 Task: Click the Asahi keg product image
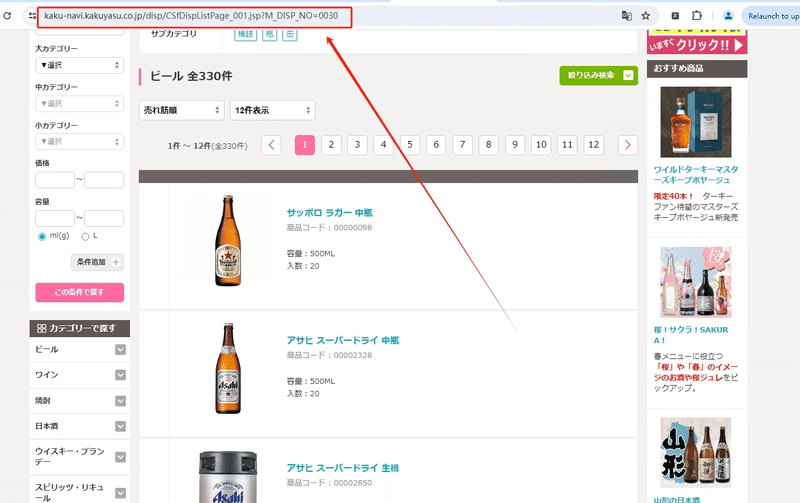(228, 476)
